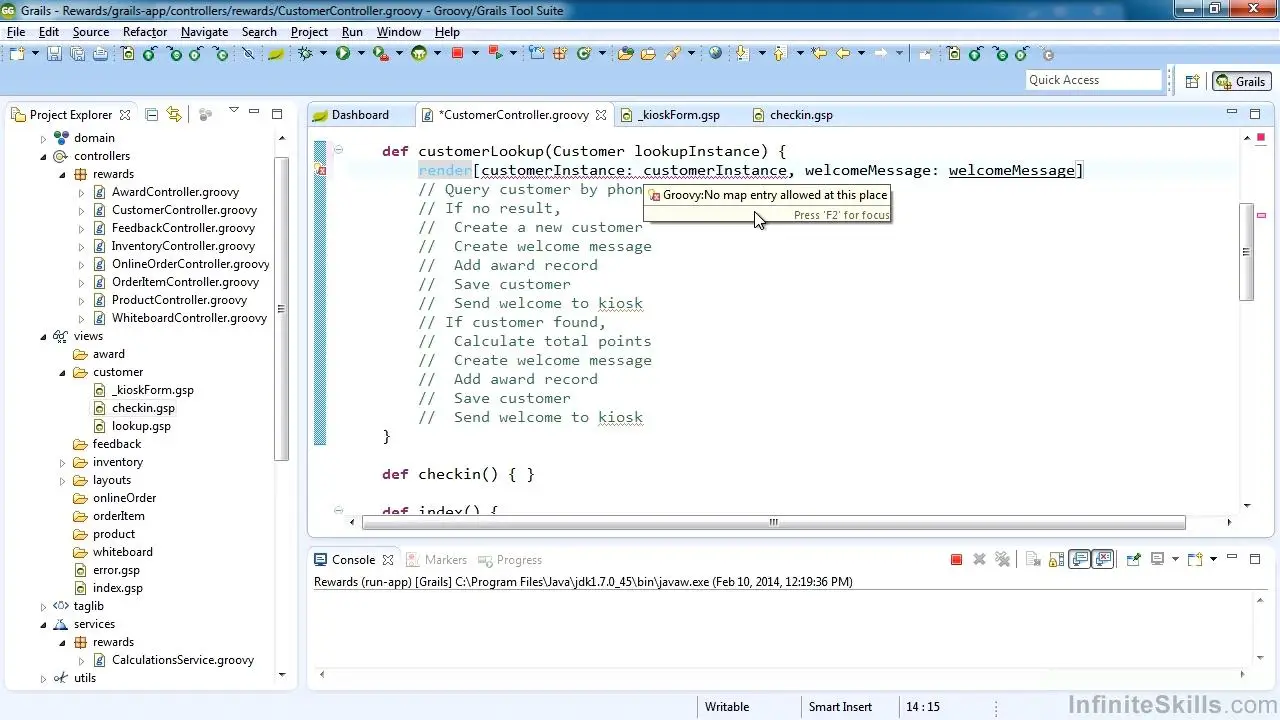Click the Open Perspective icon
The height and width of the screenshot is (720, 1280).
point(1192,82)
